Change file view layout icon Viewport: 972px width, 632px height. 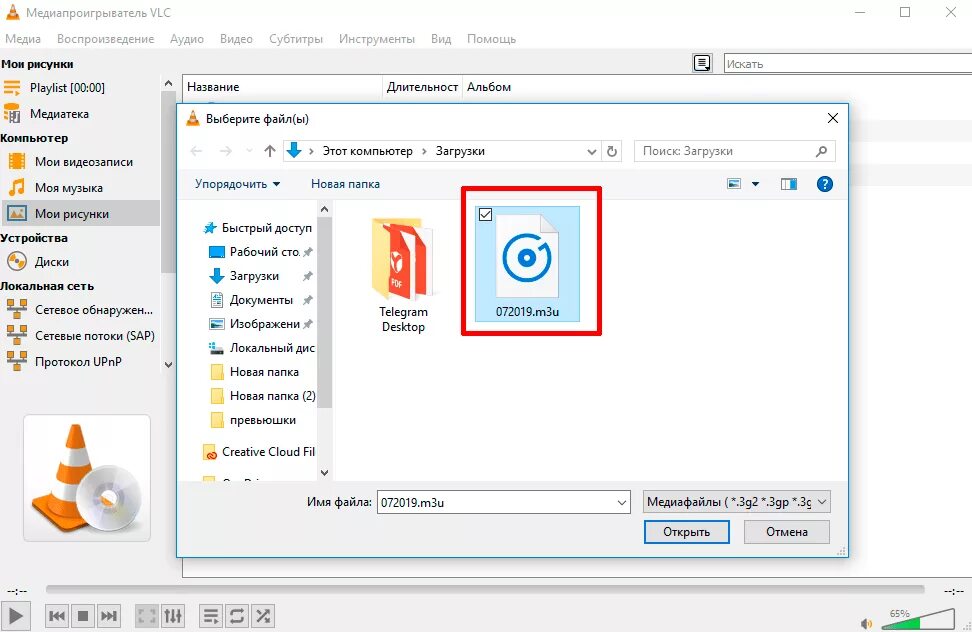[x=734, y=184]
